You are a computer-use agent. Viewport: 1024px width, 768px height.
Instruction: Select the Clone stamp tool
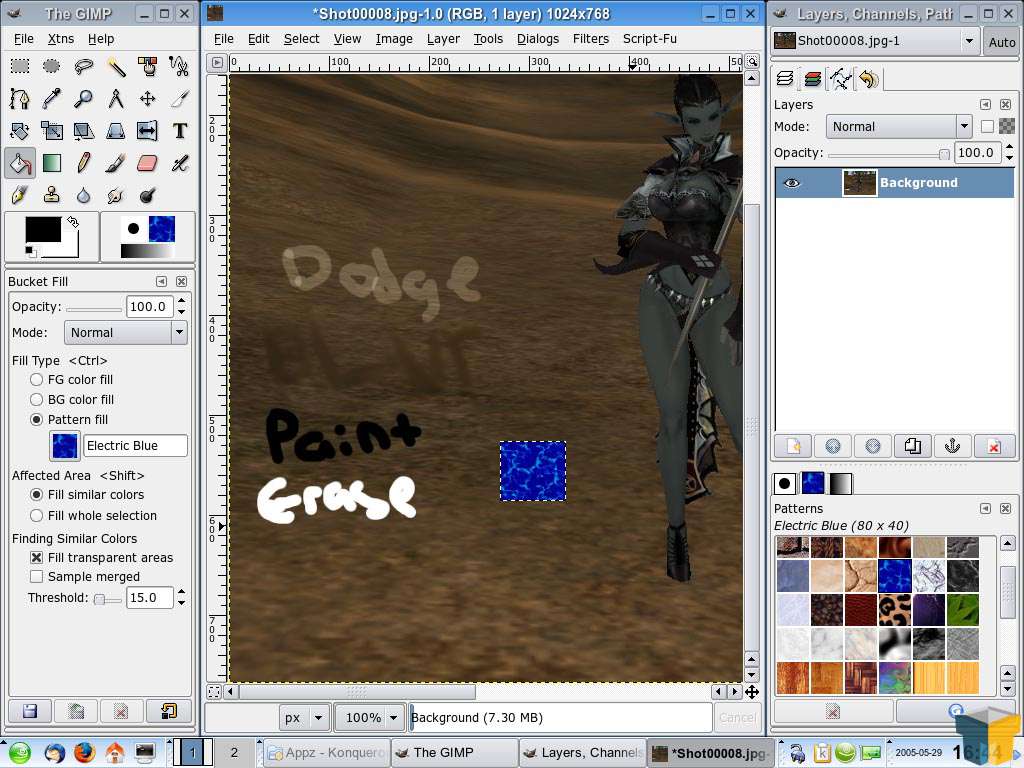coord(52,195)
